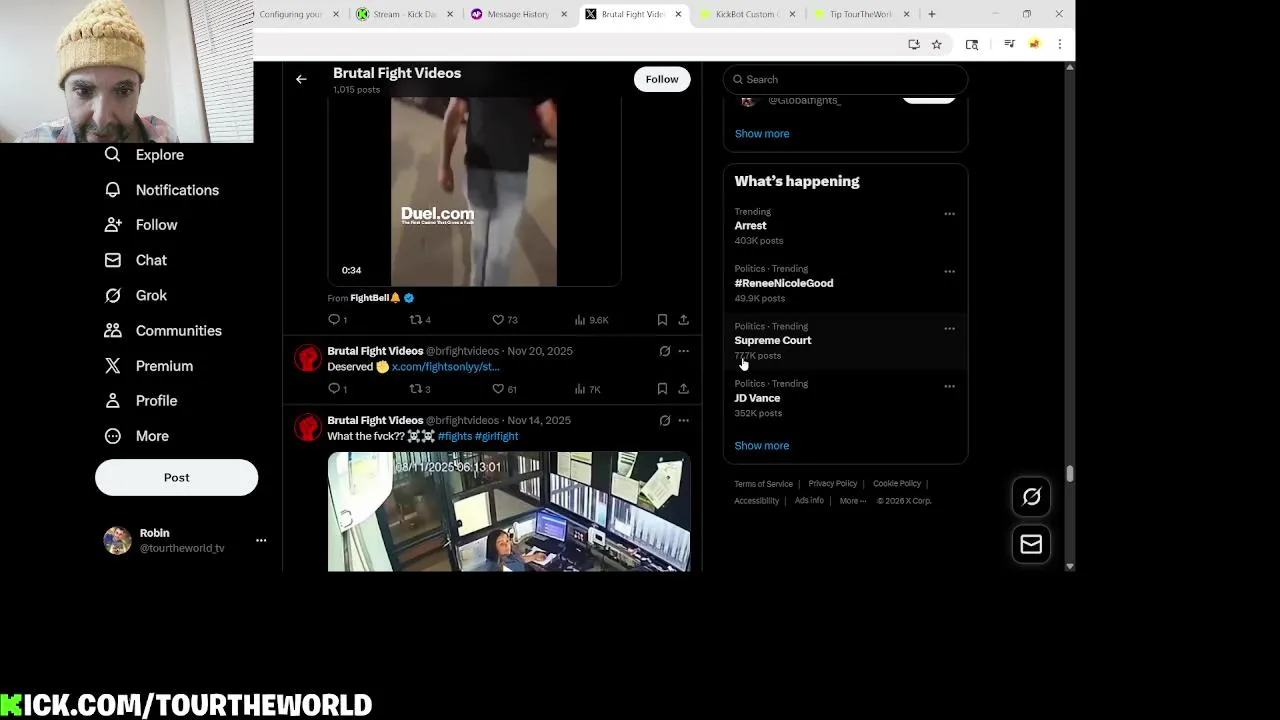
Task: Follow Brutal Fight Videos
Action: [661, 79]
